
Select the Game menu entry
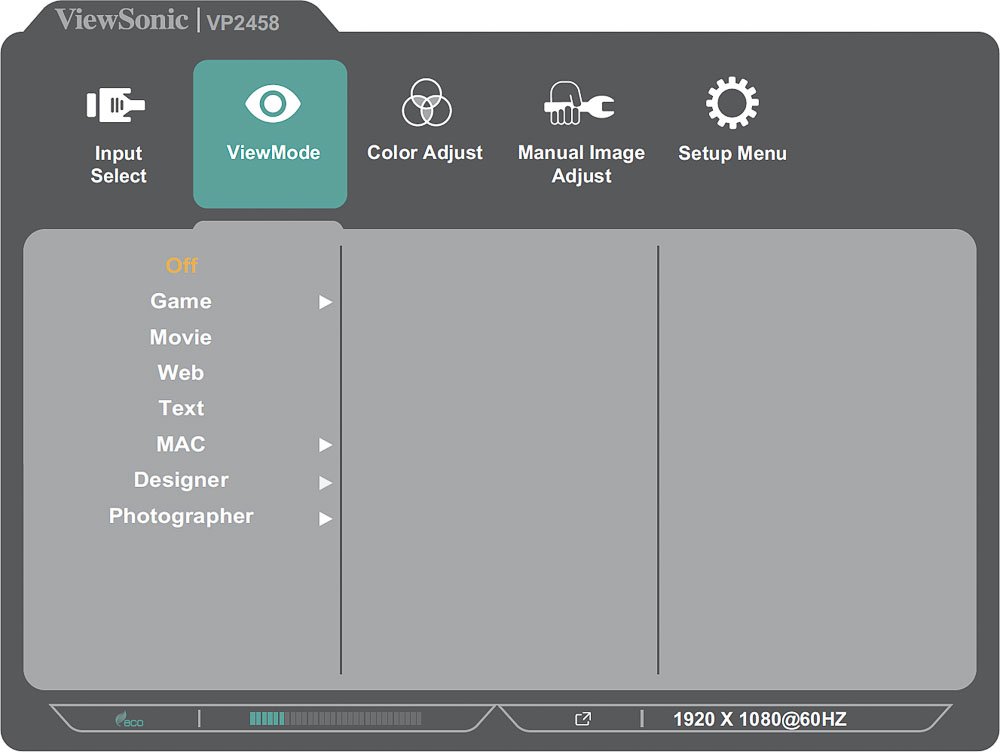tap(181, 302)
